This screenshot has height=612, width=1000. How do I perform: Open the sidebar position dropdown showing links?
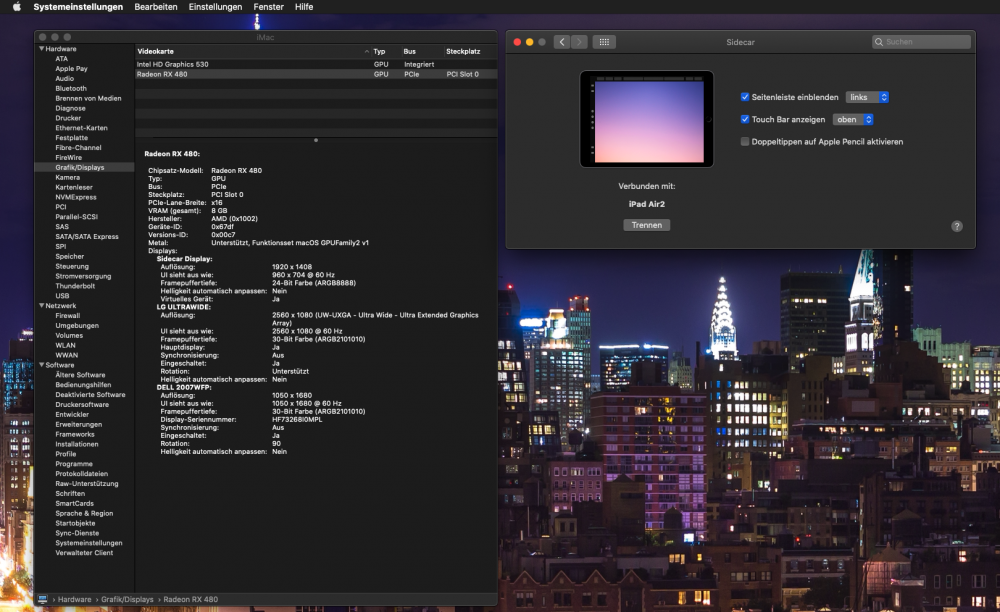[x=867, y=97]
